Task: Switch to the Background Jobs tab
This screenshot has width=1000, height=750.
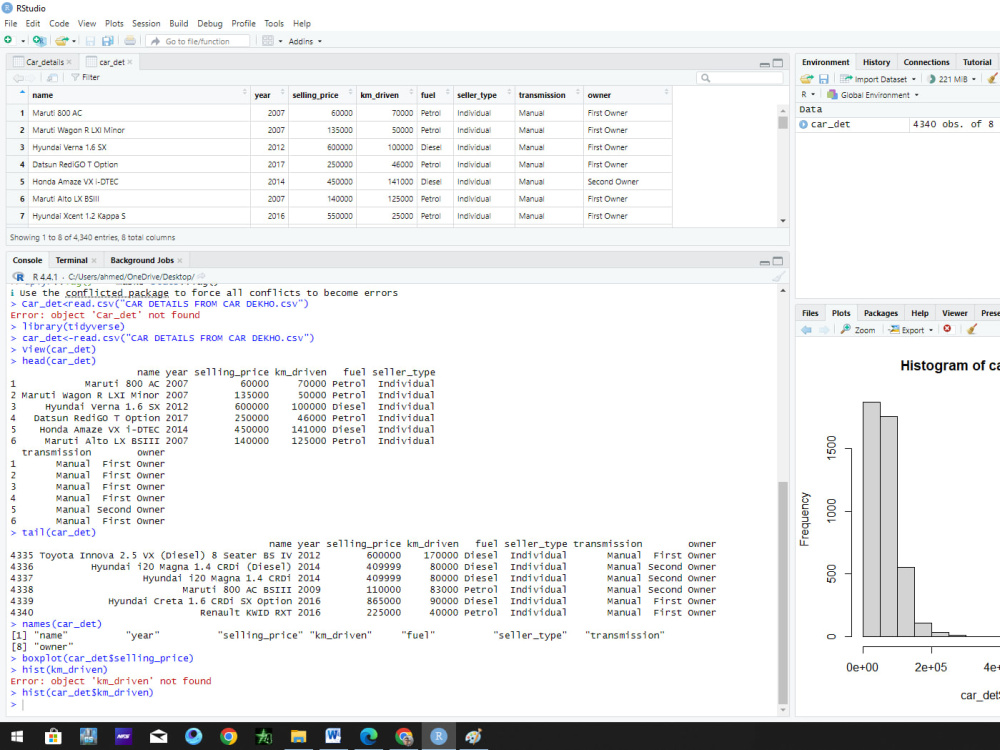Action: click(142, 260)
